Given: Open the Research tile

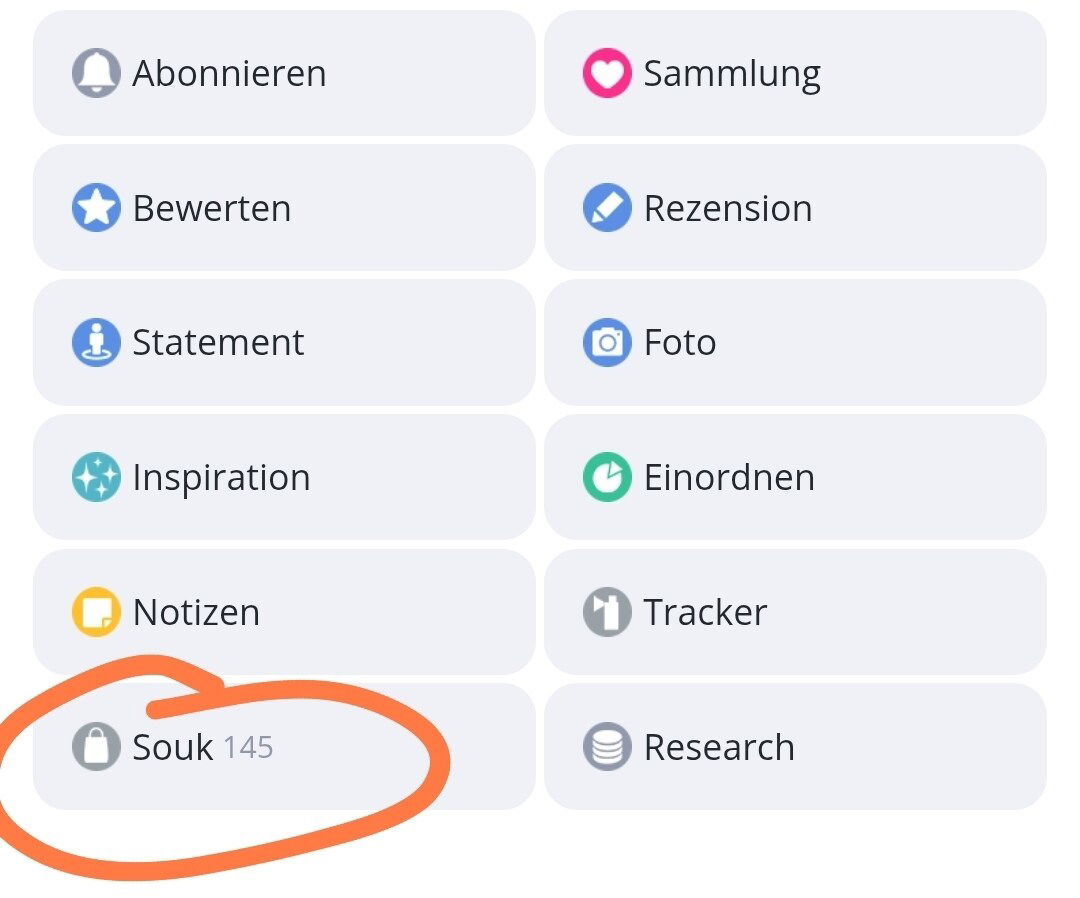Looking at the screenshot, I should coord(795,746).
